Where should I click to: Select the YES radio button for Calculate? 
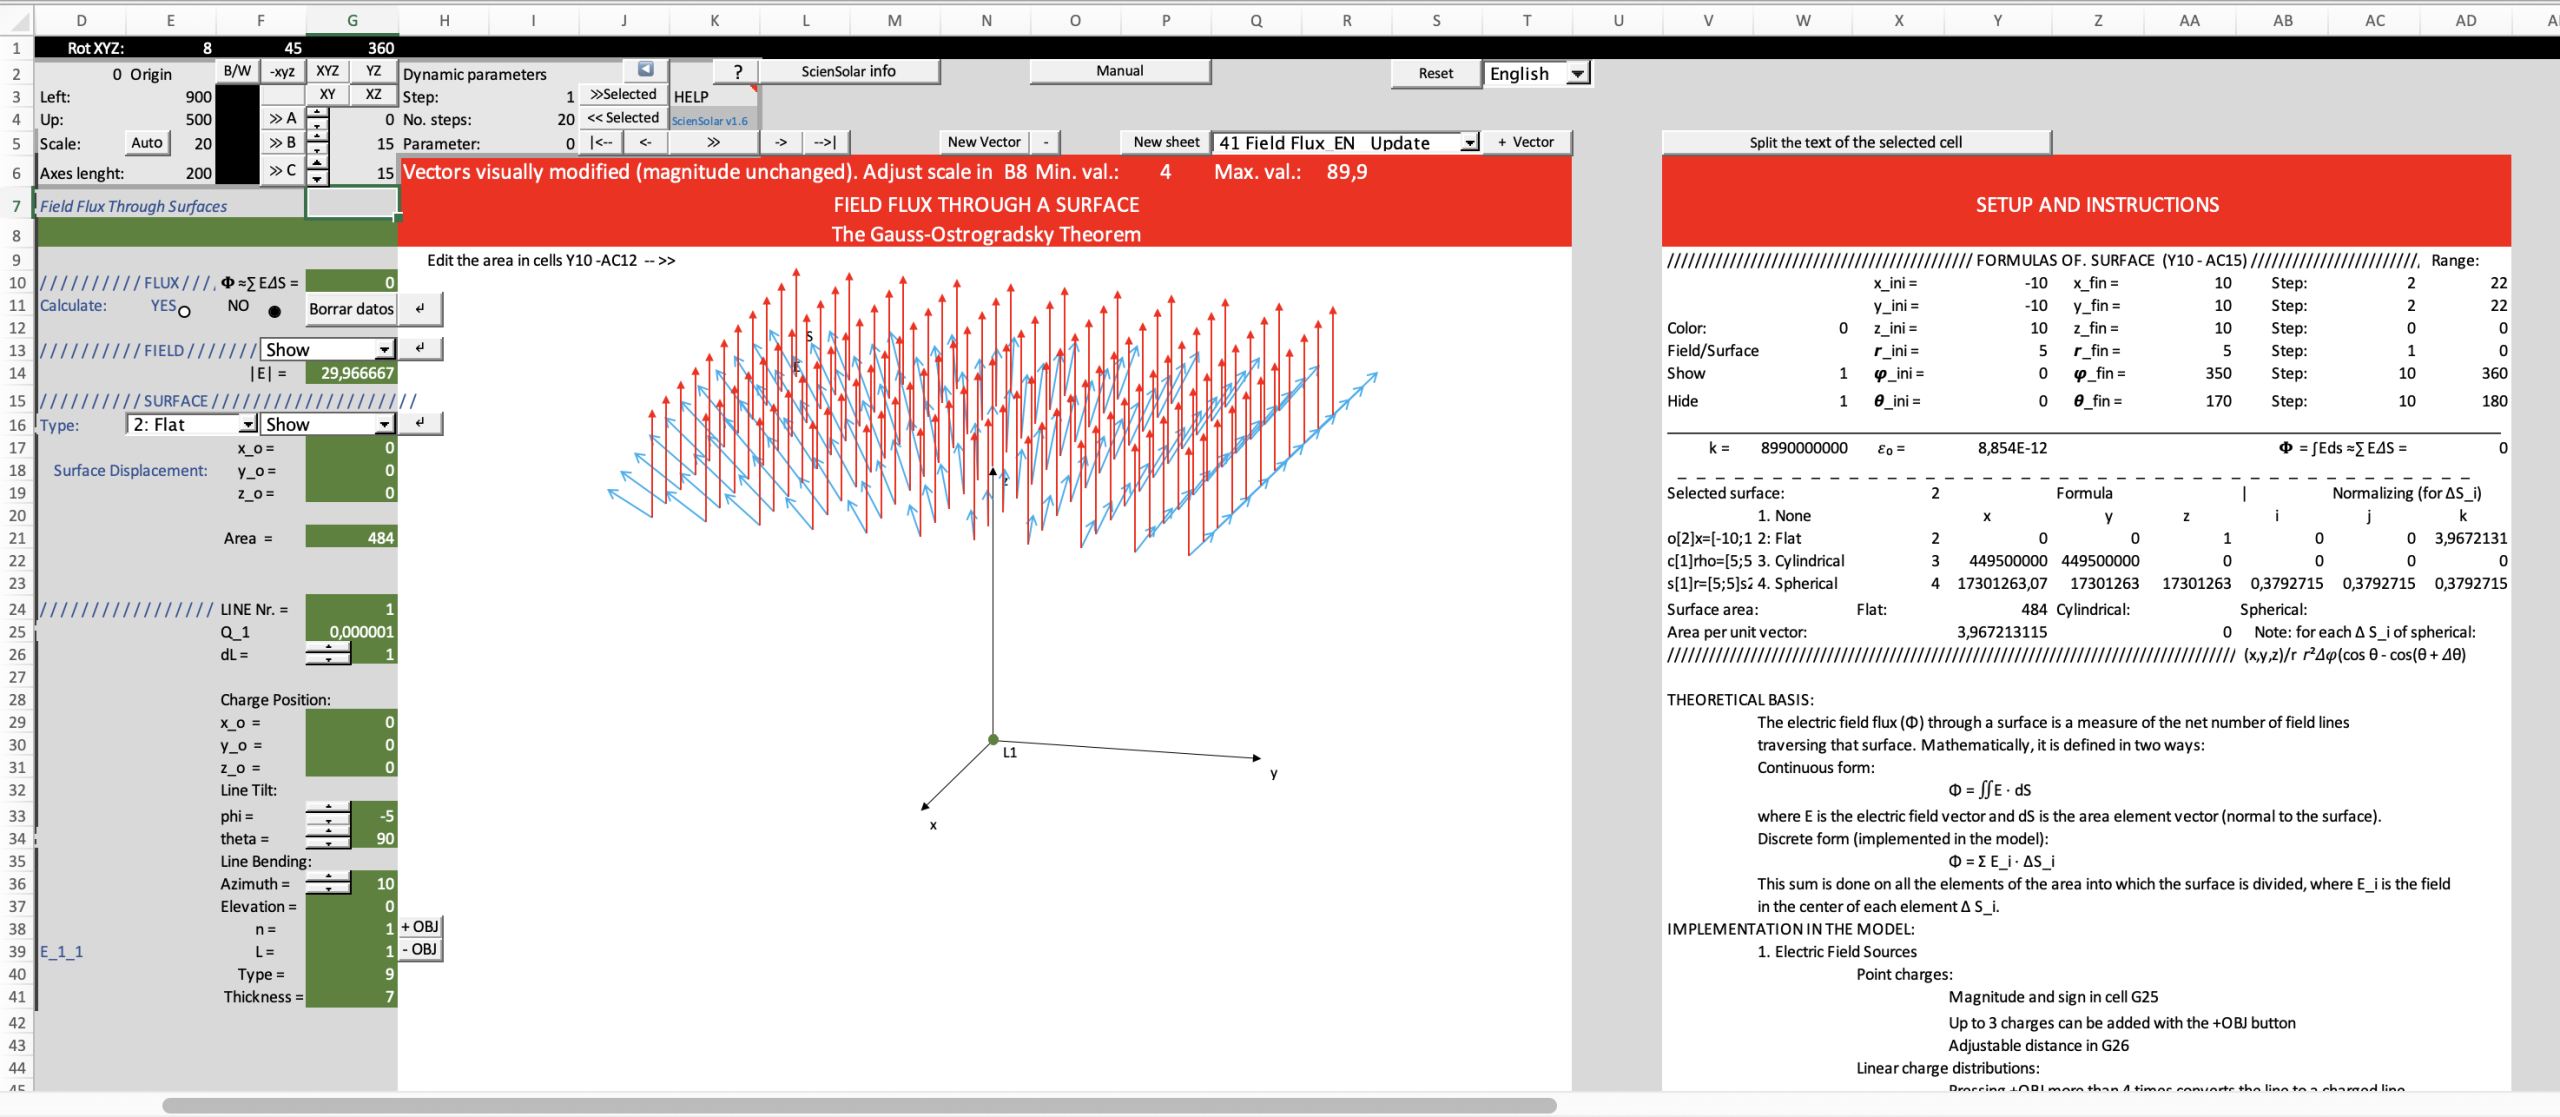(184, 311)
